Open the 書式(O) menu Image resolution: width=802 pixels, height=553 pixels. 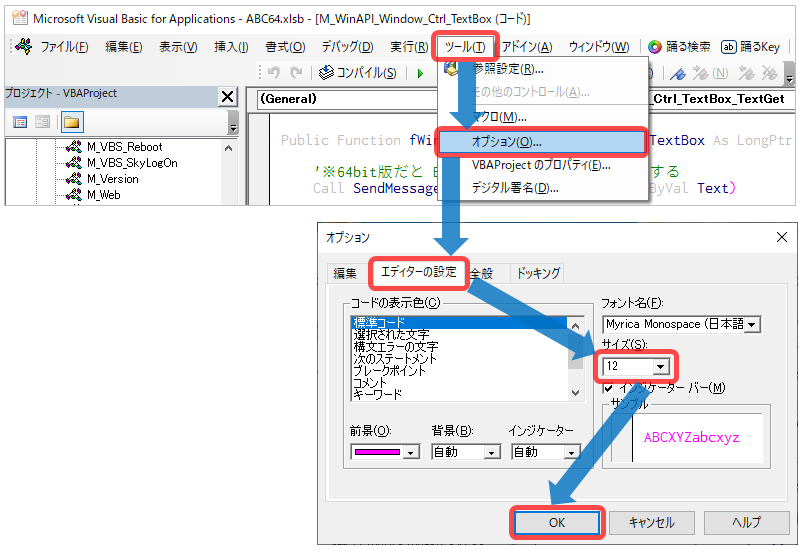click(285, 47)
